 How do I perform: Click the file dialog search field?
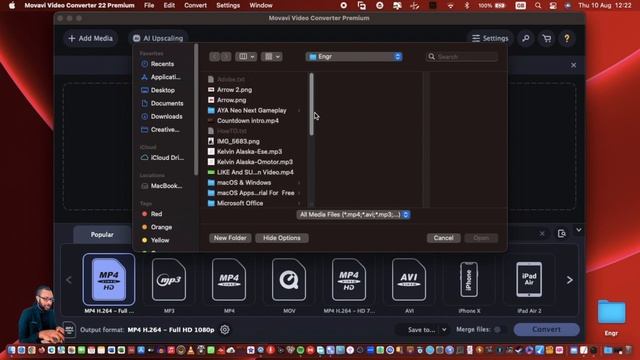tap(462, 57)
